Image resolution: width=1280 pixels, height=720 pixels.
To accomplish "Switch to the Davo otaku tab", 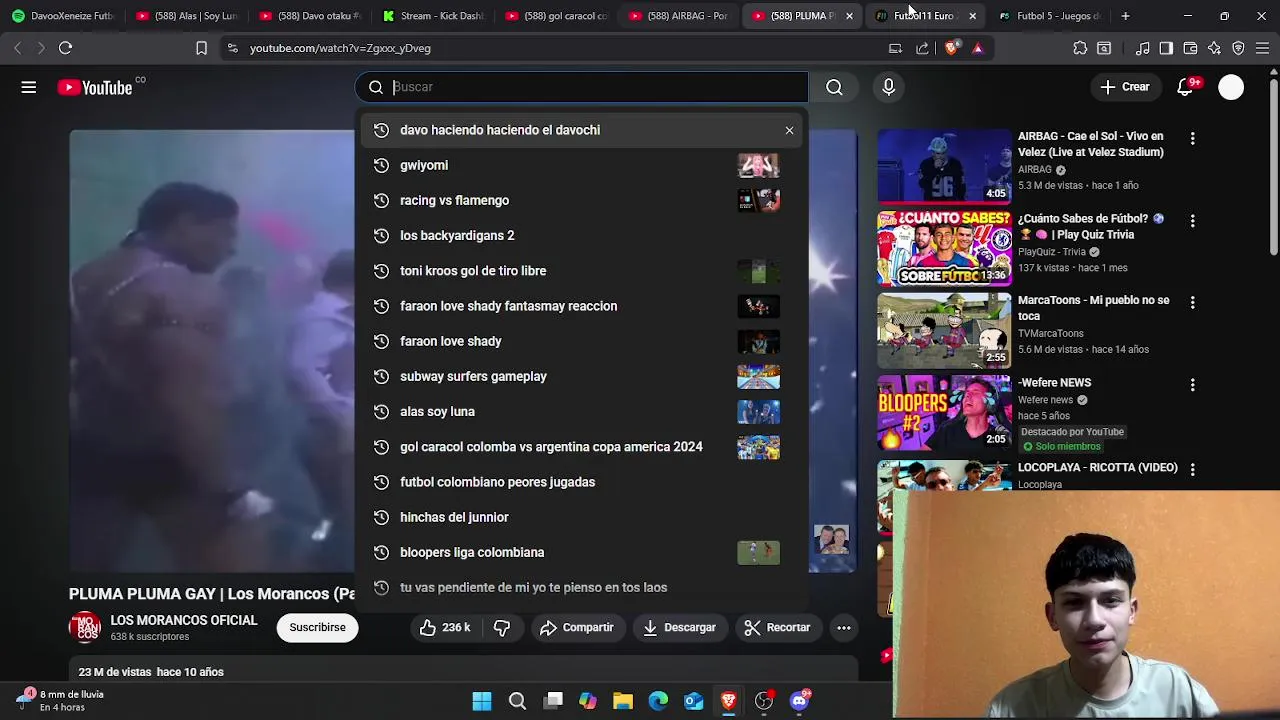I will 309,16.
